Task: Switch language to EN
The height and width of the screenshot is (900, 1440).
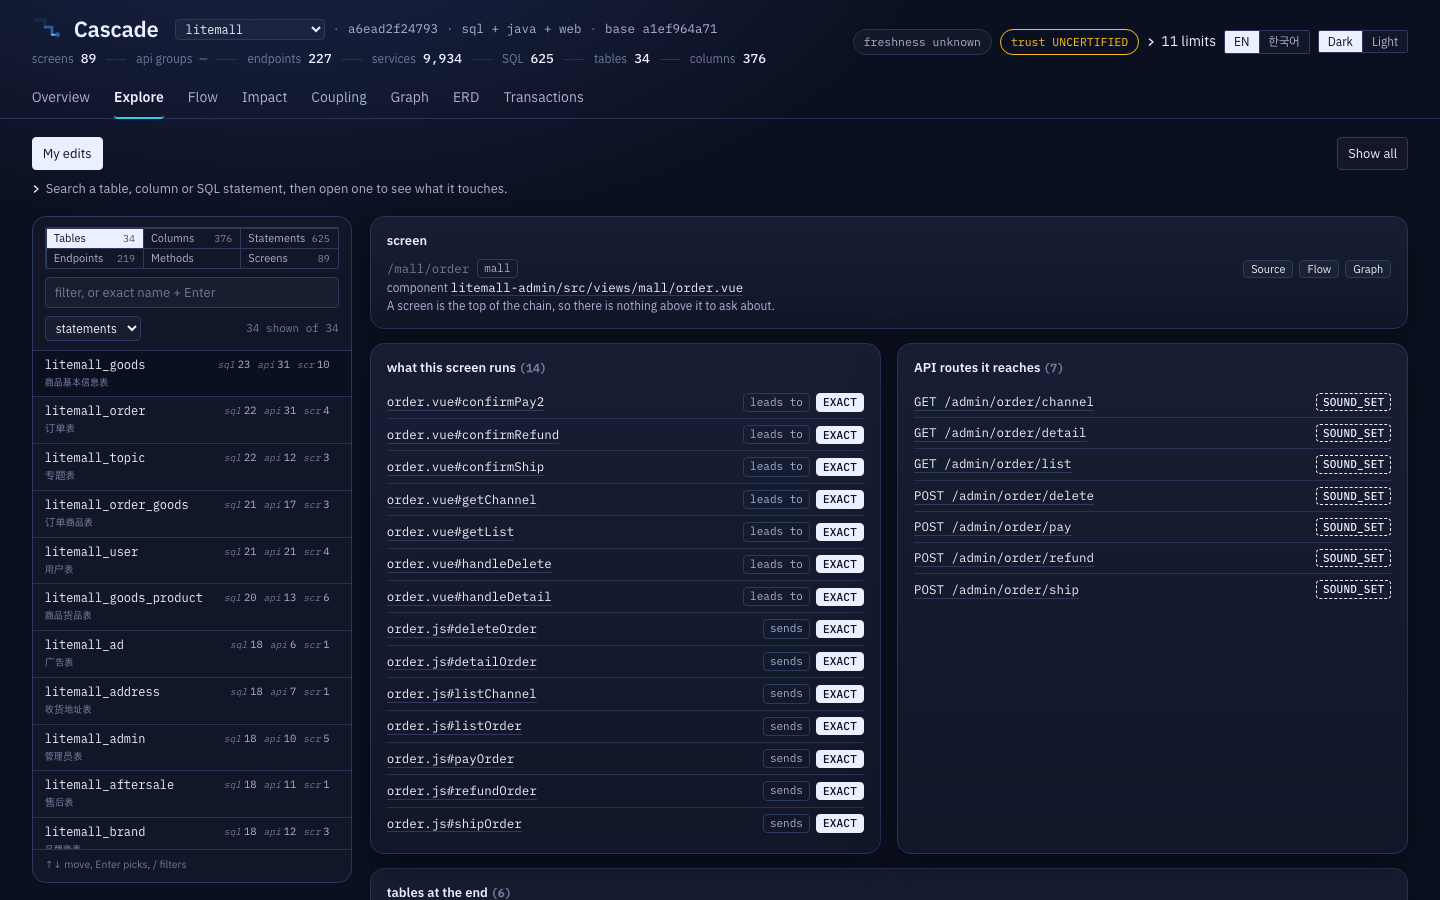Action: [1242, 42]
